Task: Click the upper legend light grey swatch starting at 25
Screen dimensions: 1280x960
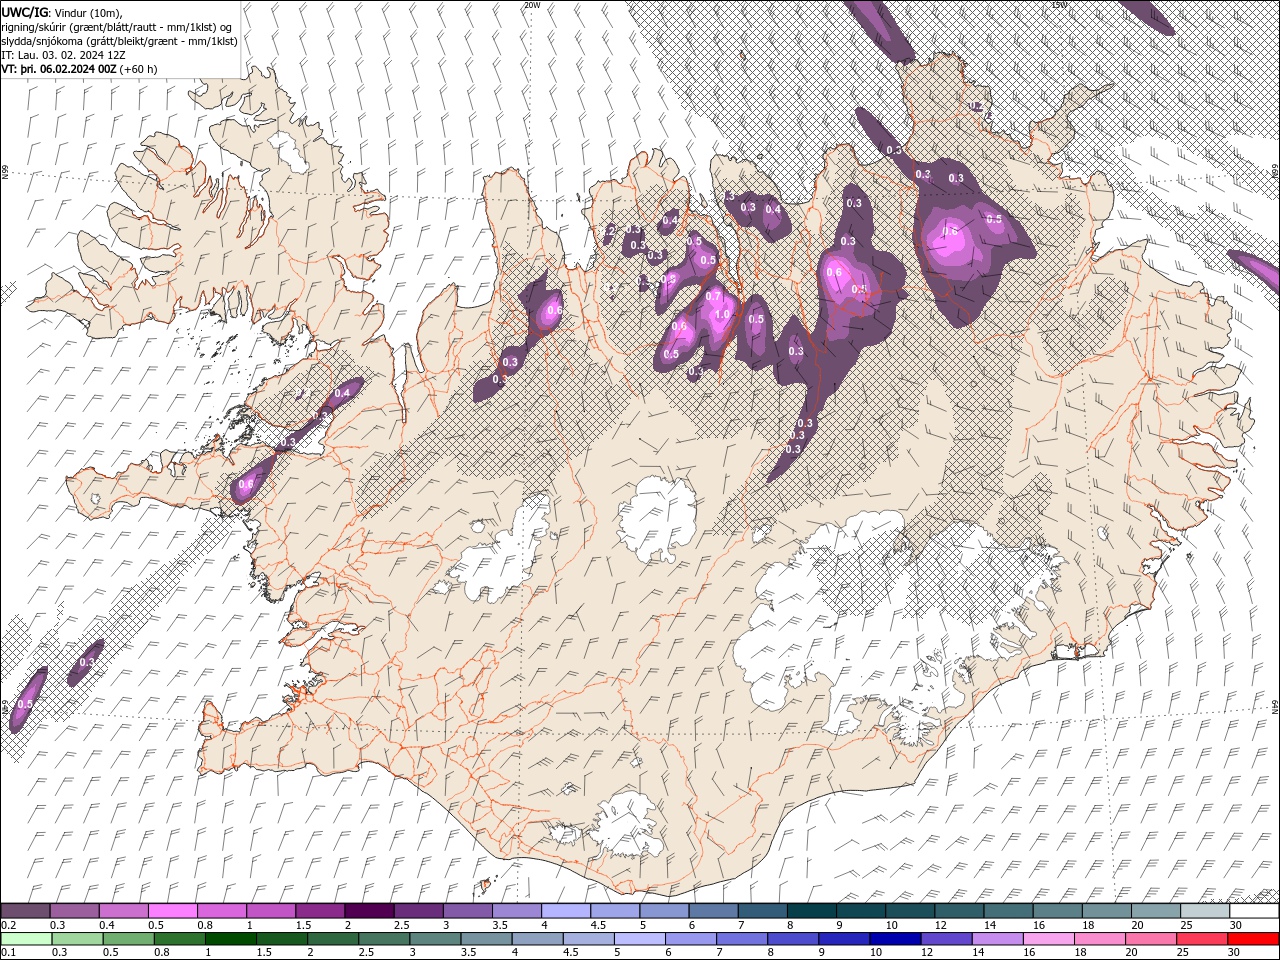Action: [1205, 911]
